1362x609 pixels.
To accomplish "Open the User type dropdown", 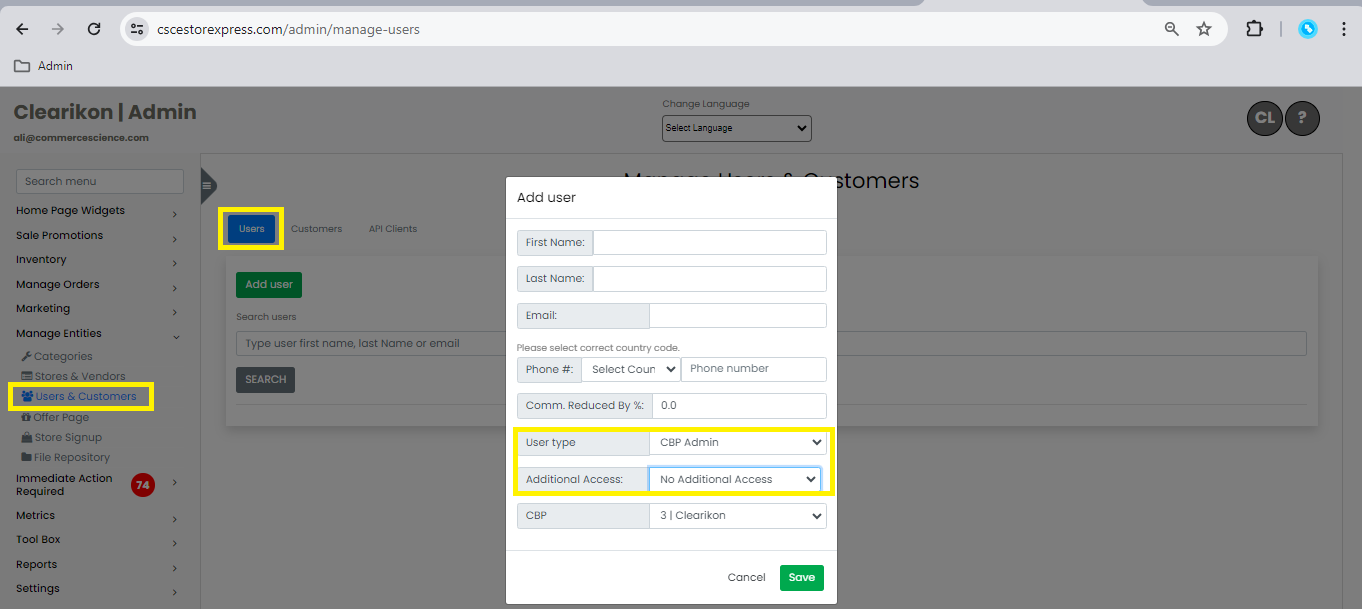I will 737,443.
